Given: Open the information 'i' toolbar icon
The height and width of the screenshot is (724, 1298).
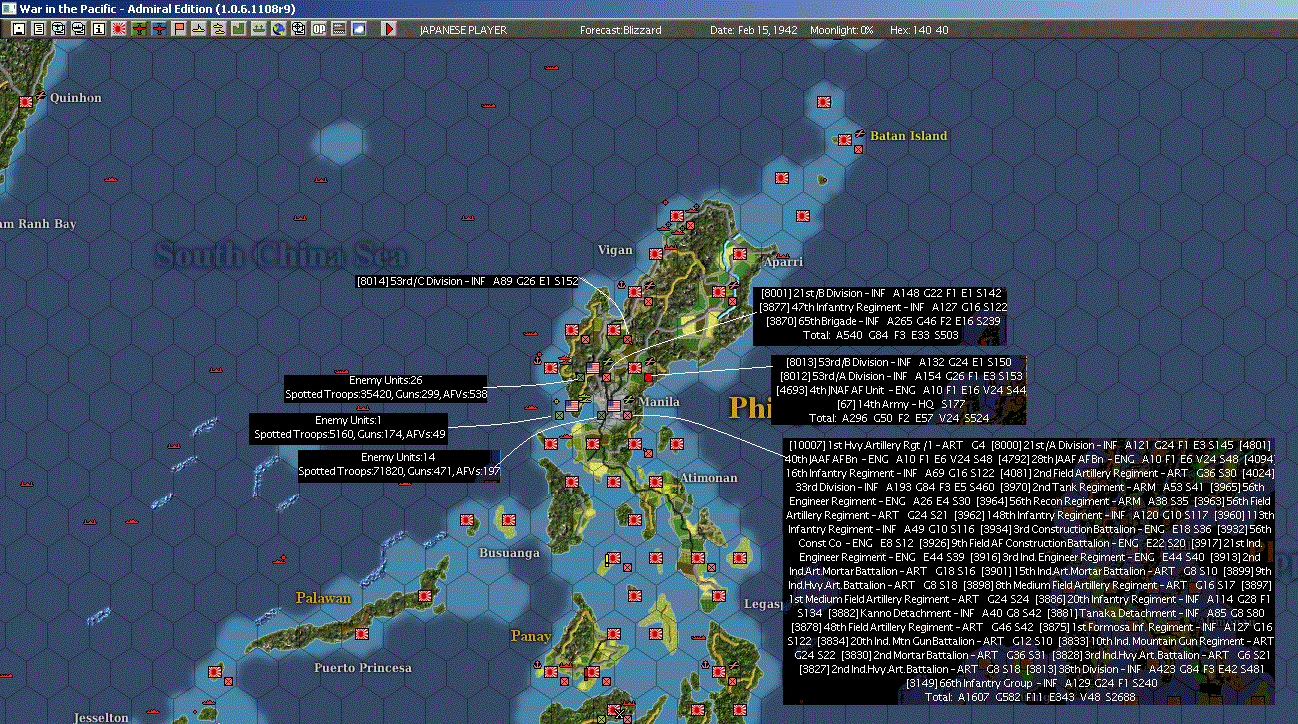Looking at the screenshot, I should [x=99, y=29].
